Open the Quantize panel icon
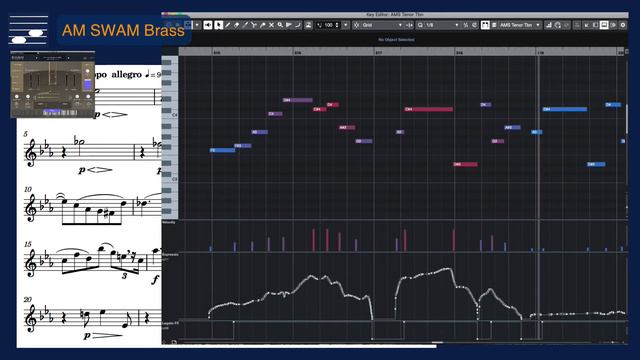 click(474, 25)
